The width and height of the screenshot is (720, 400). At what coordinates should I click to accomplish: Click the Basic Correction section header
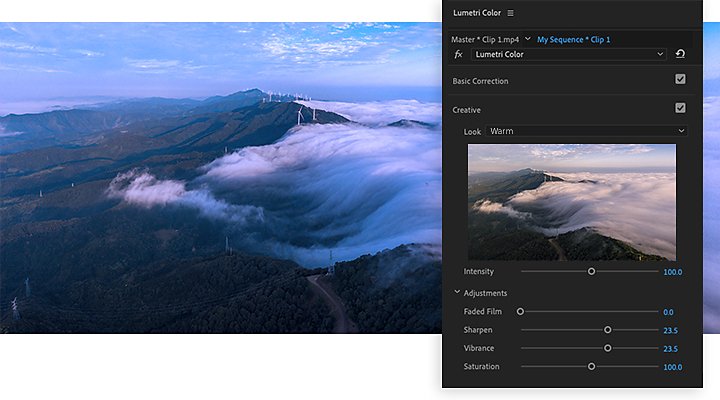tap(480, 81)
